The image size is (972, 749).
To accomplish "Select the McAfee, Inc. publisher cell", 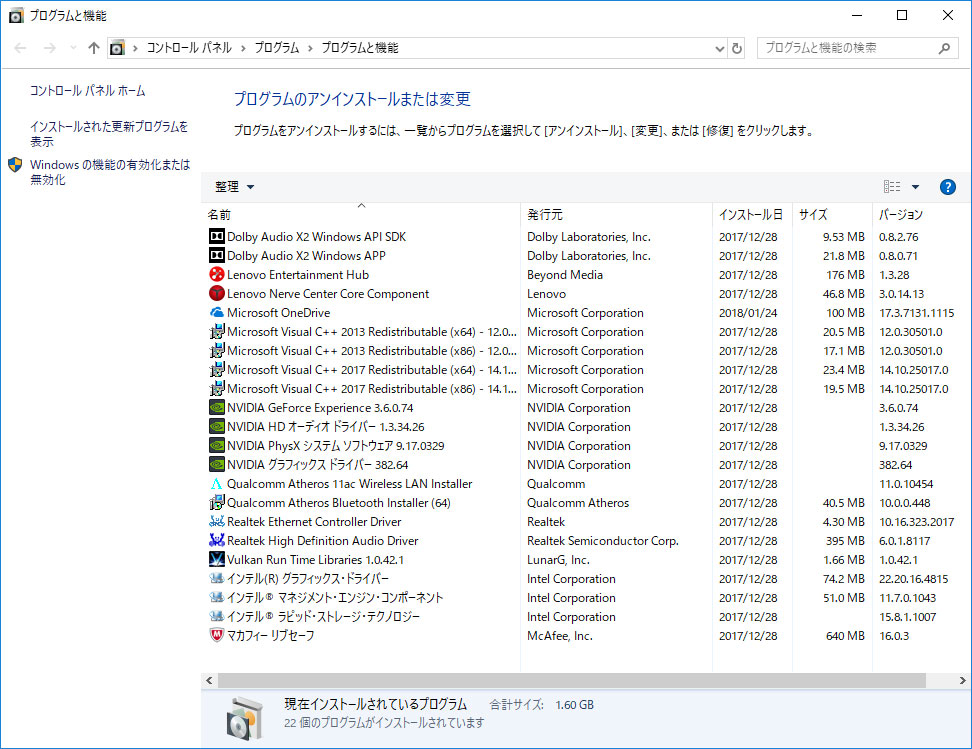I will 560,636.
